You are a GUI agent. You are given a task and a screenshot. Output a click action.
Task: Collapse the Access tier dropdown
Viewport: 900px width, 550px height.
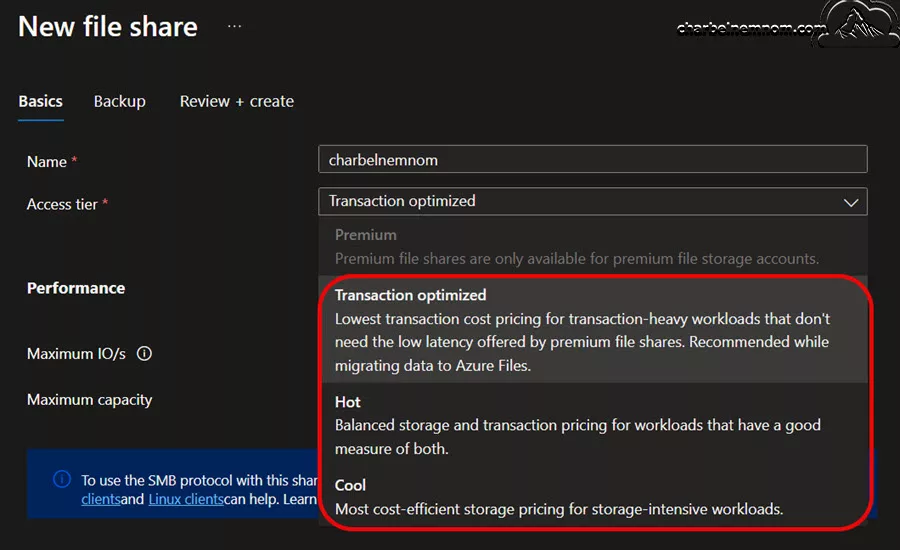(592, 202)
